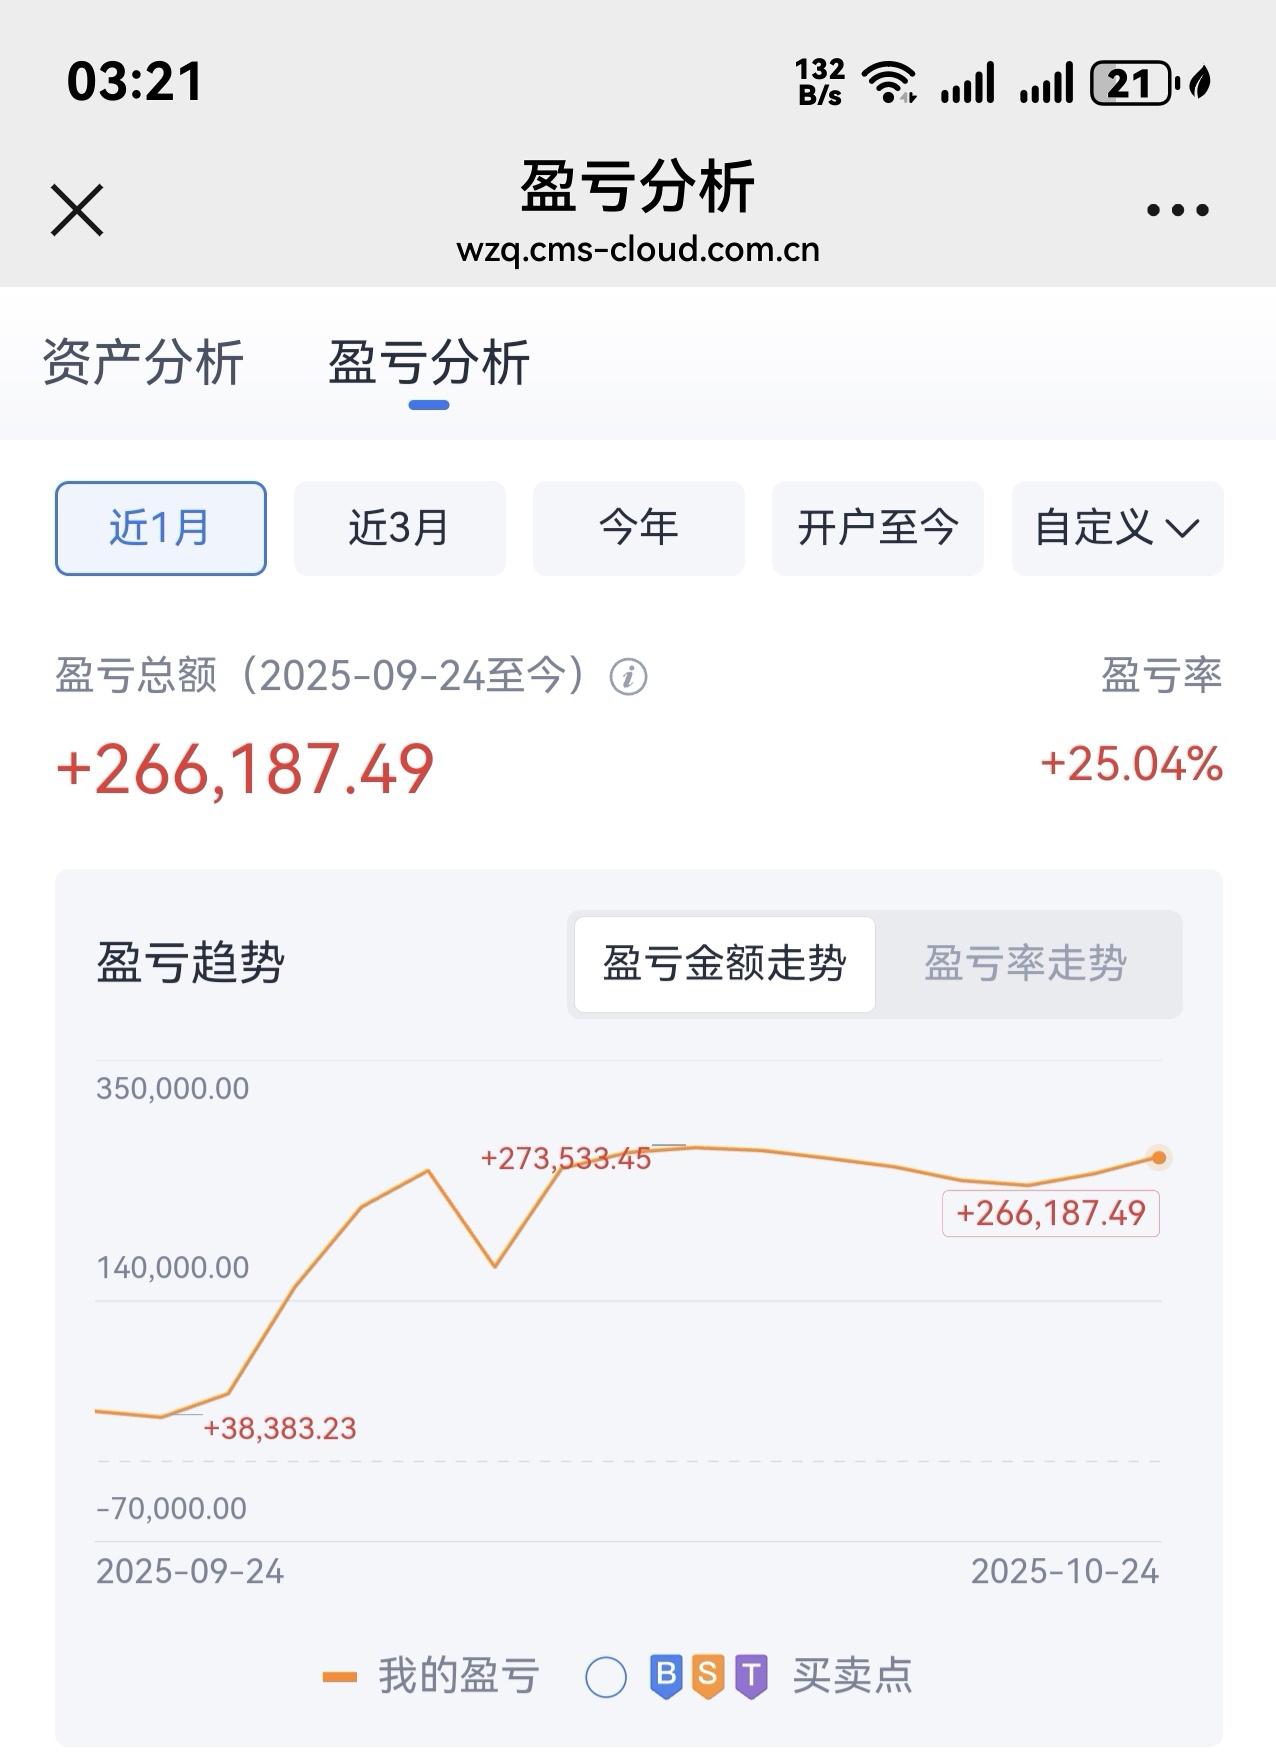Choose the 开户至今 time range
This screenshot has width=1276, height=1756.
coord(877,528)
